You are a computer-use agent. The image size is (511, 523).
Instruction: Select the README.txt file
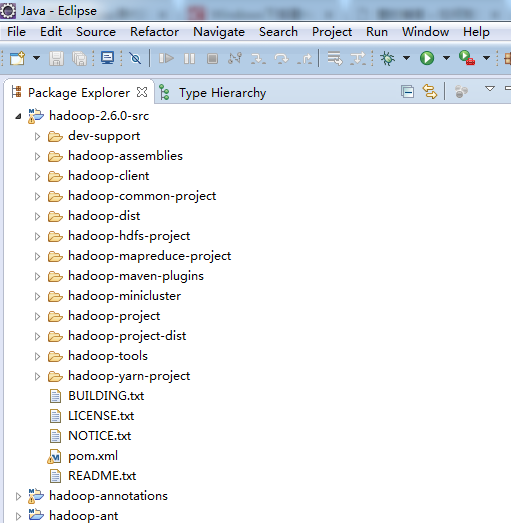click(x=102, y=476)
